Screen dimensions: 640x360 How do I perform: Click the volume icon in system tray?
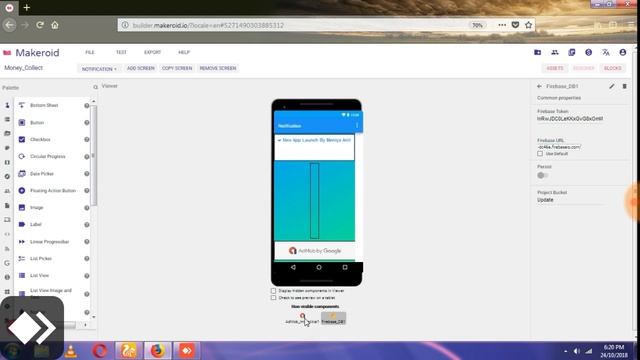coord(576,351)
